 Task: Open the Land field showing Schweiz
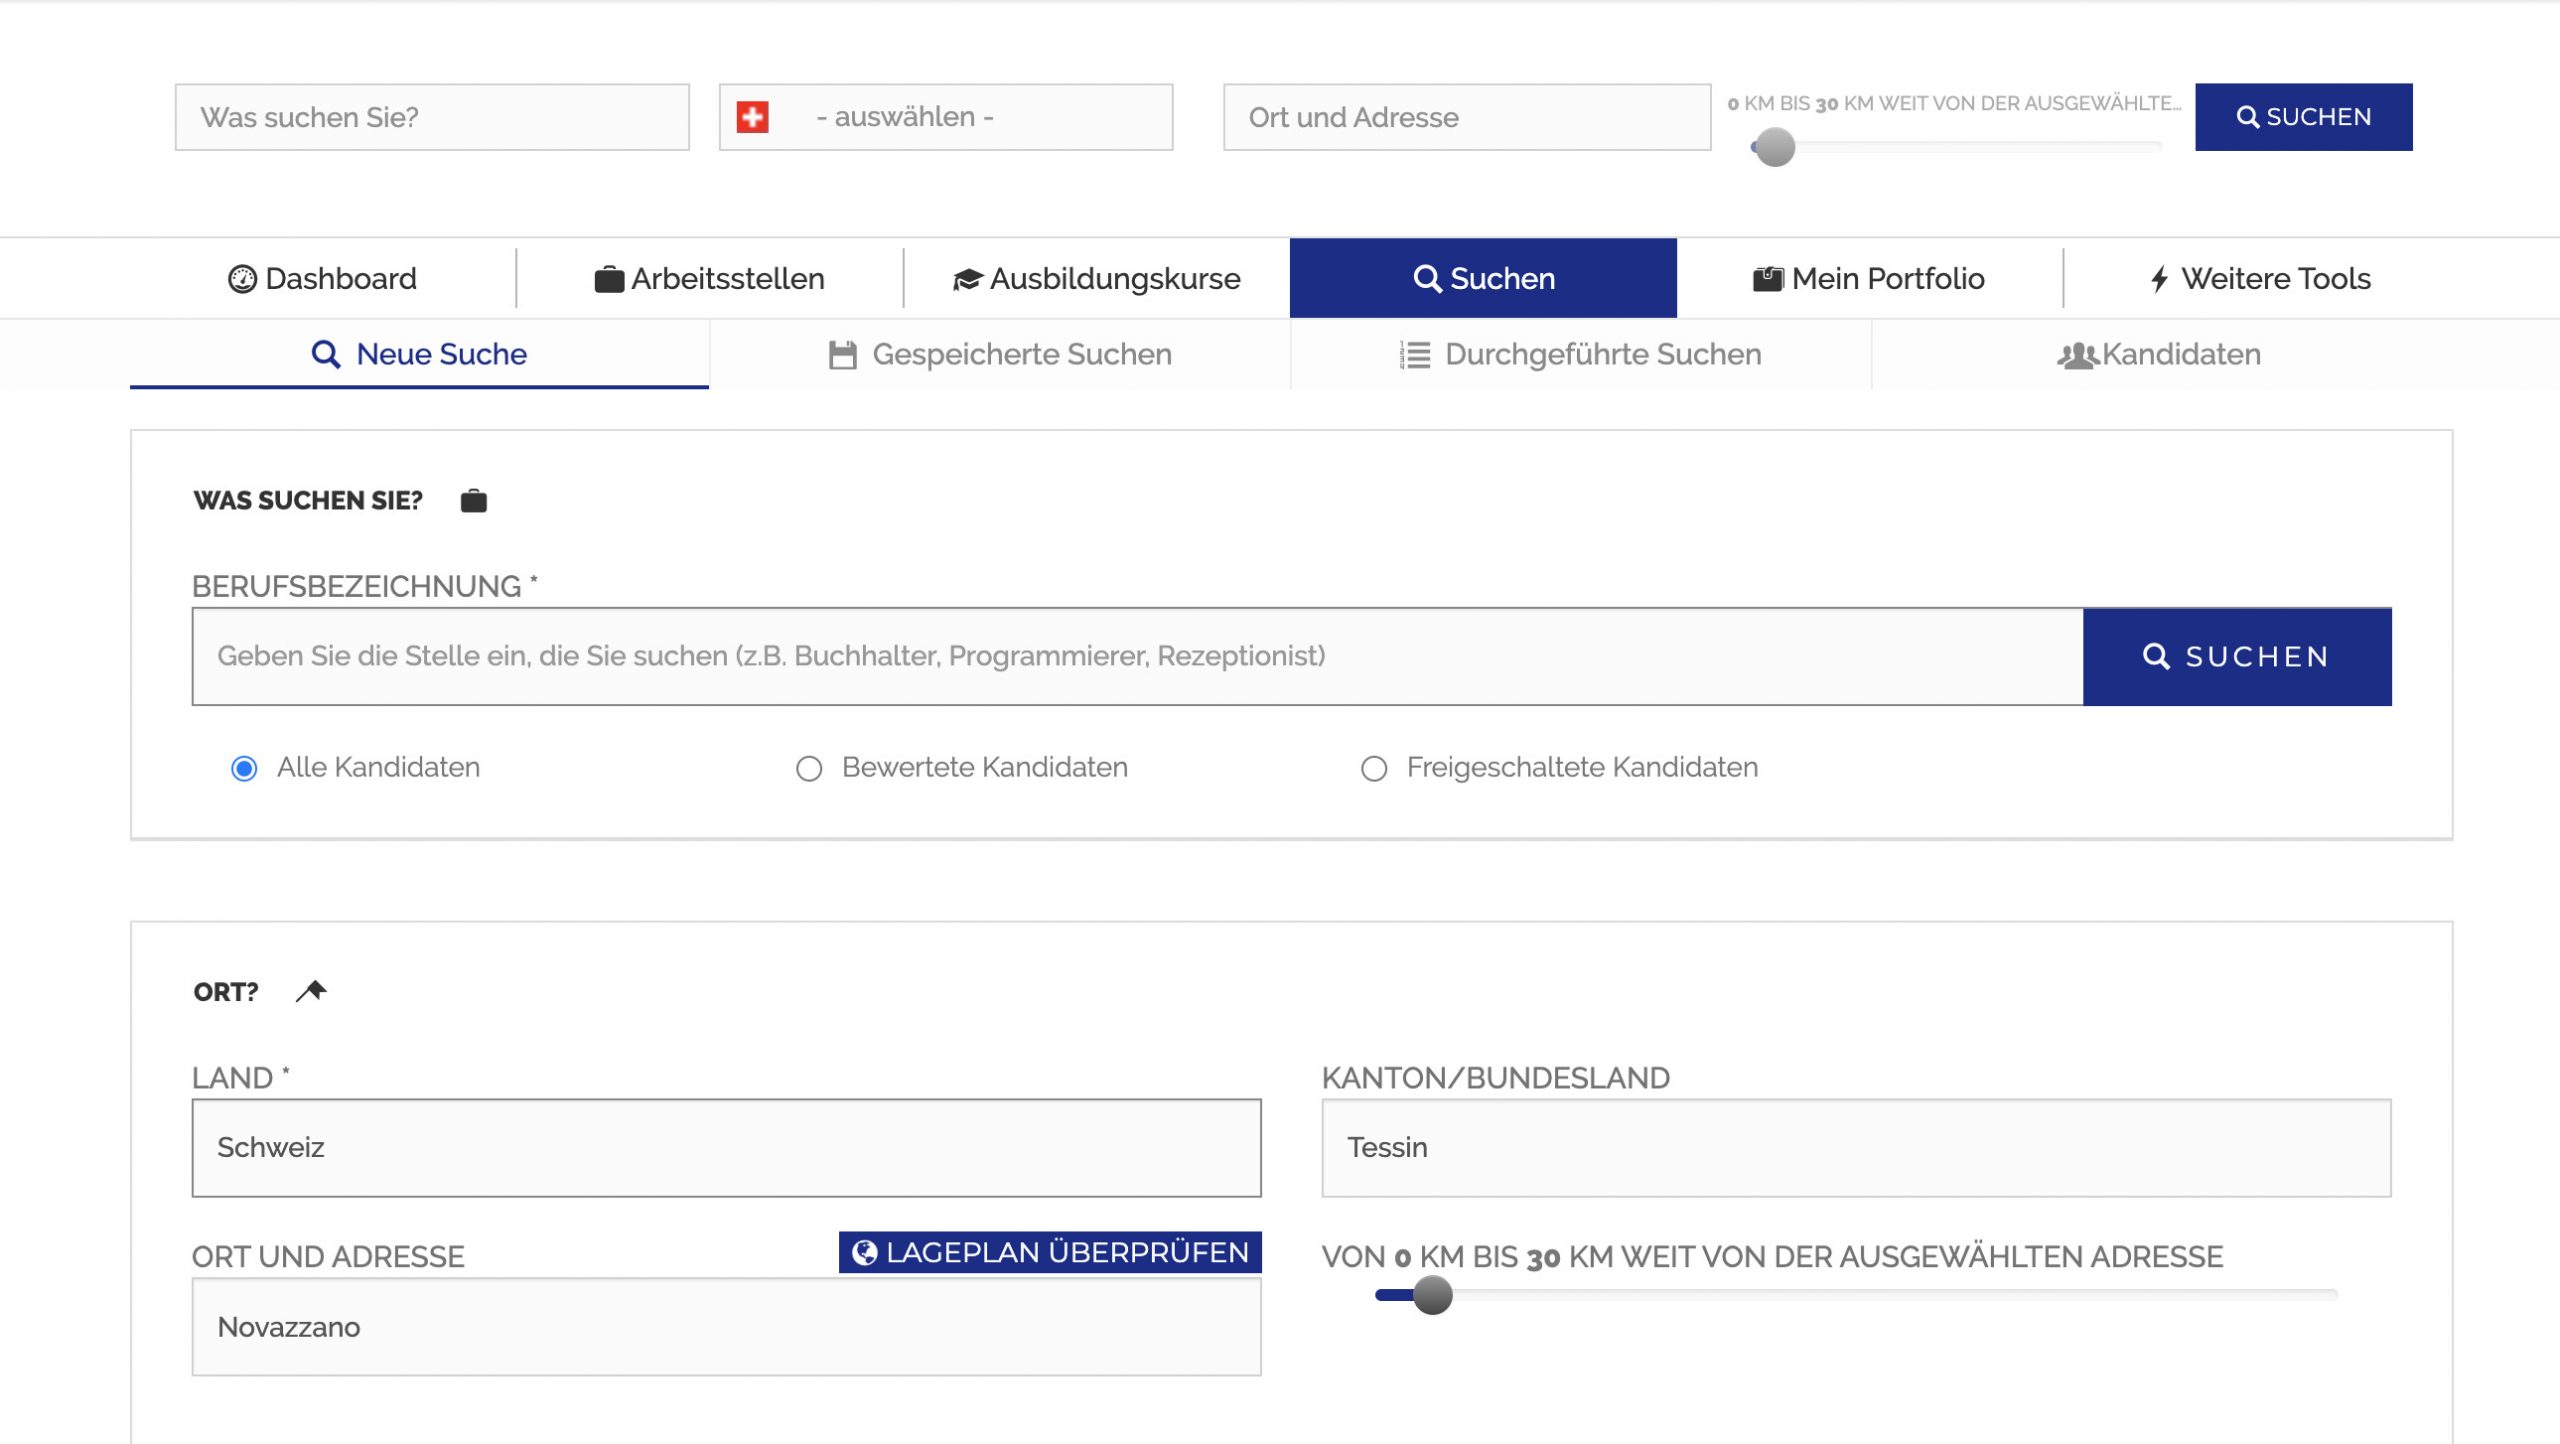(726, 1148)
